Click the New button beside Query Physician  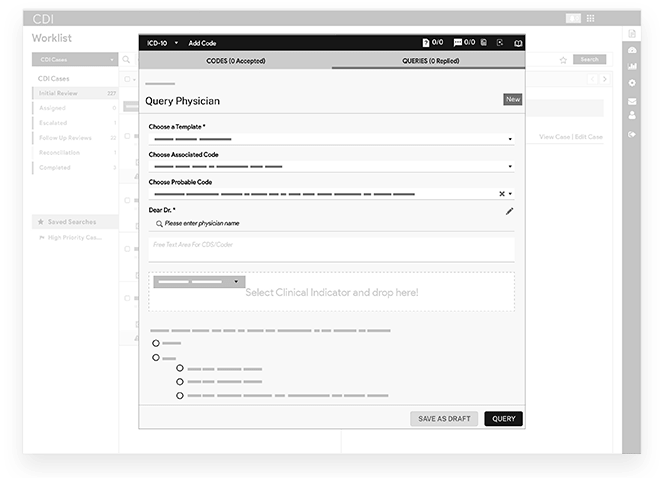pyautogui.click(x=512, y=99)
